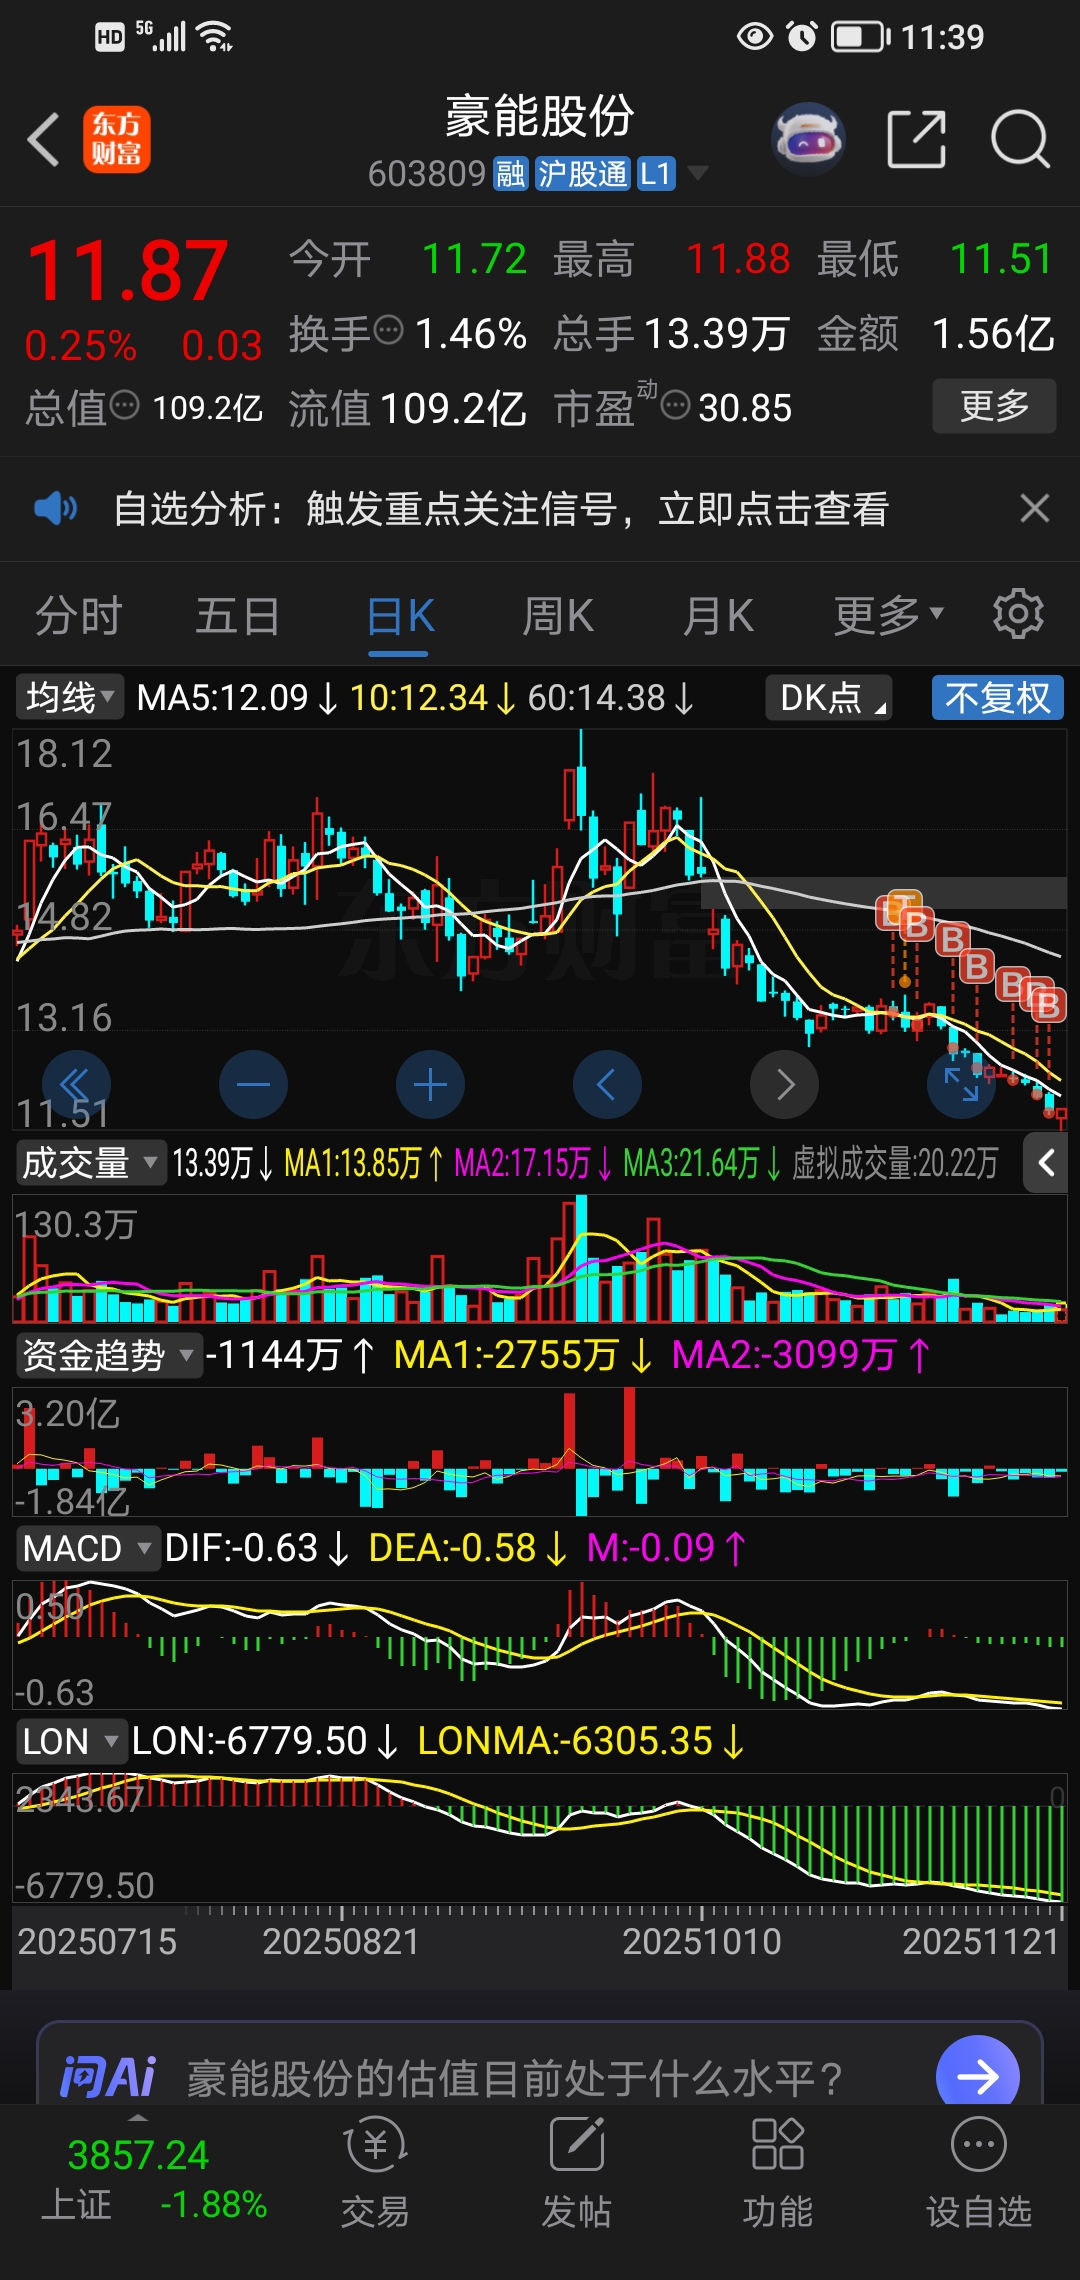Tap the LONMA:-6305.35 value
The height and width of the screenshot is (2280, 1080).
pyautogui.click(x=565, y=1741)
